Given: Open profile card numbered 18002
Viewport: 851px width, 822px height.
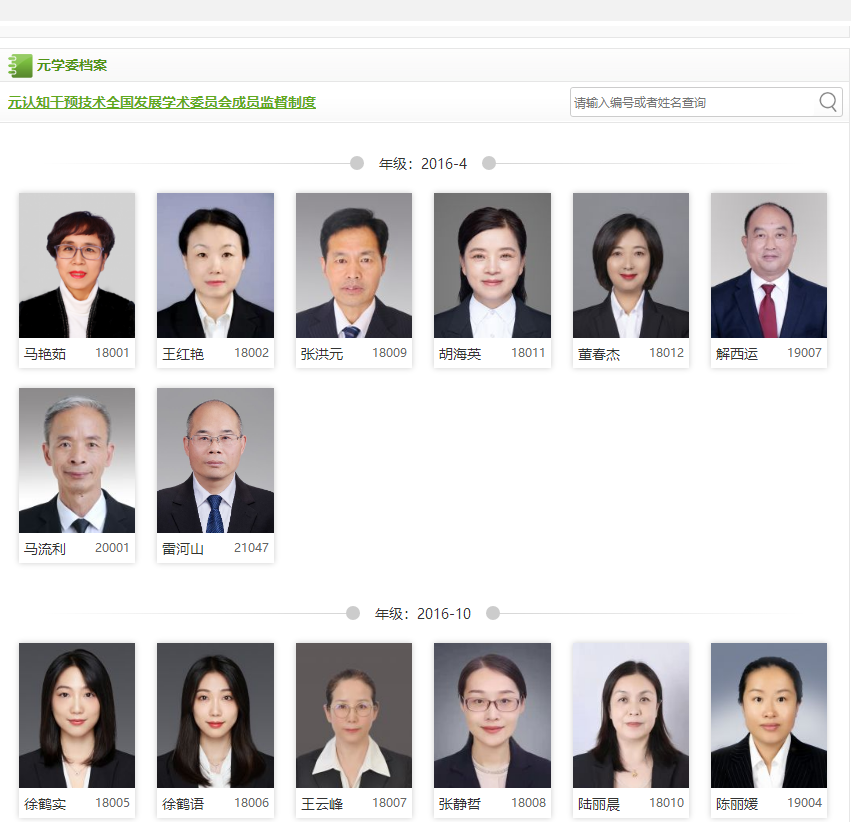Looking at the screenshot, I should pos(215,280).
